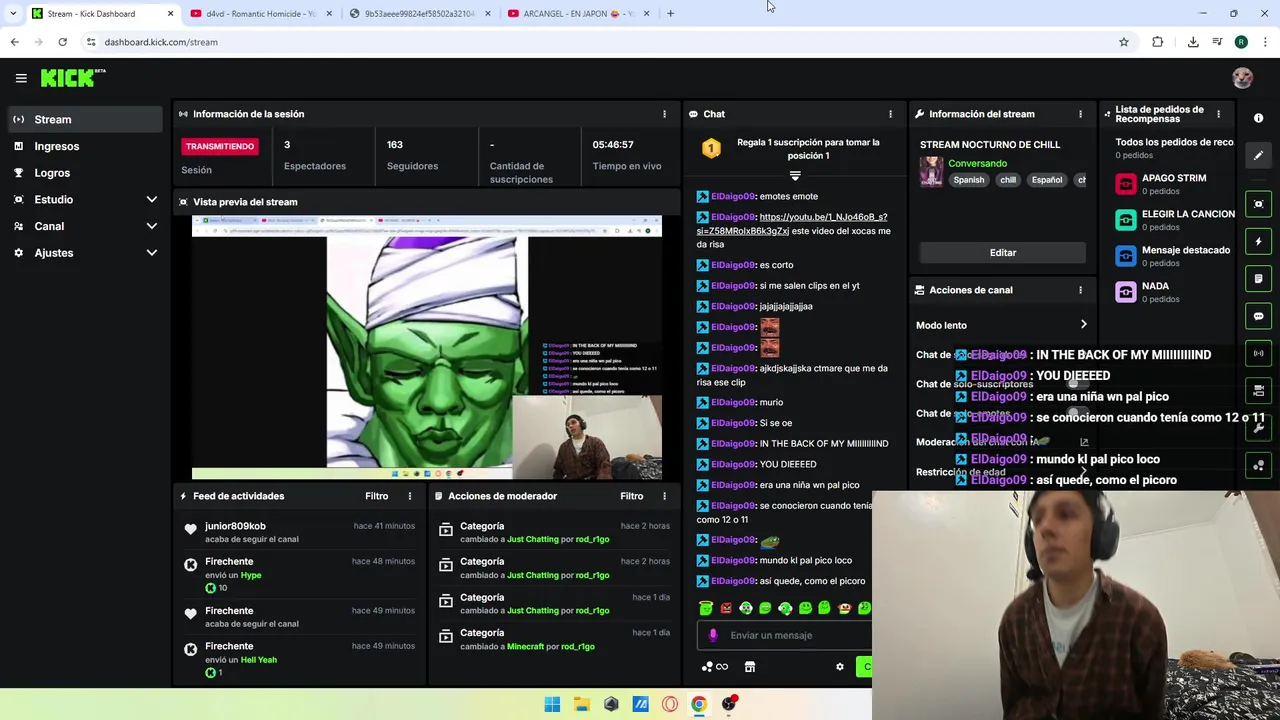Switch to the ARCANGEL - EN JAPON tab
The height and width of the screenshot is (720, 1280).
tap(578, 13)
